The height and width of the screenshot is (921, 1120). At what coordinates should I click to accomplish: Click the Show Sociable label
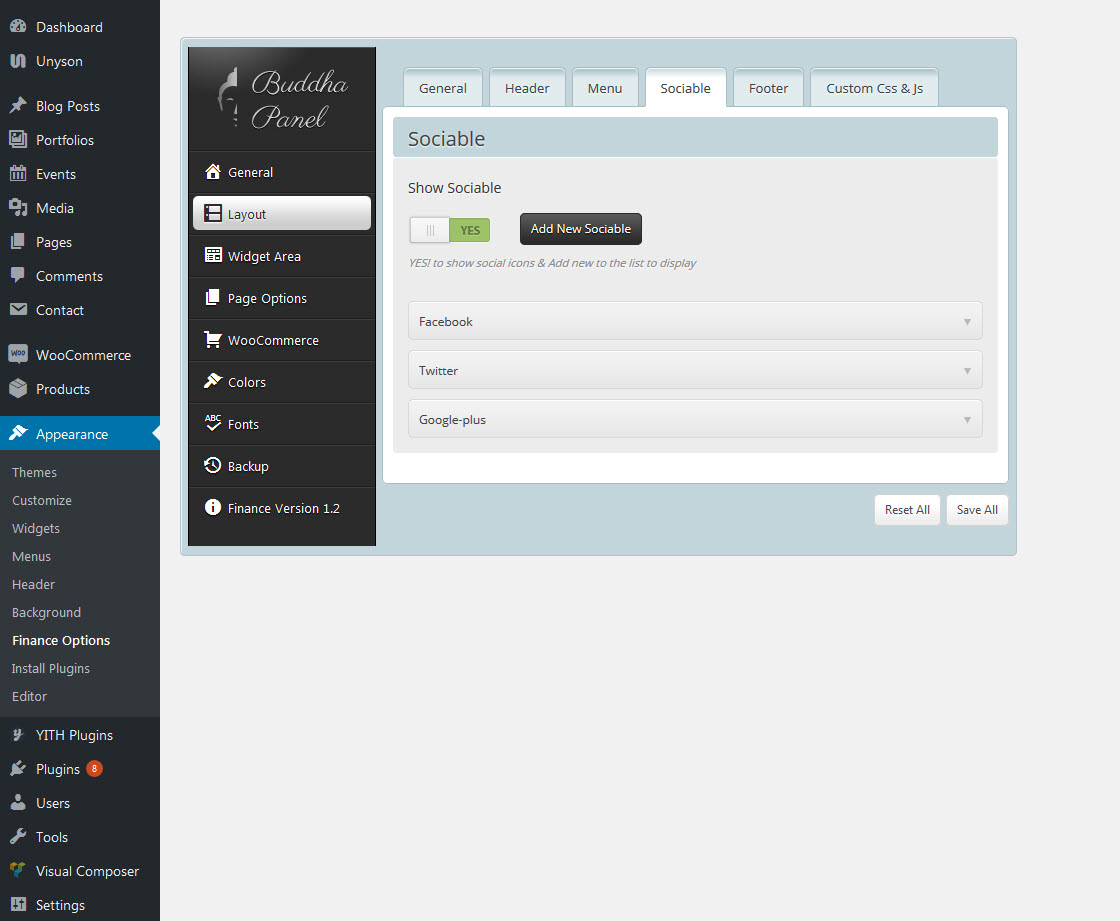point(454,188)
